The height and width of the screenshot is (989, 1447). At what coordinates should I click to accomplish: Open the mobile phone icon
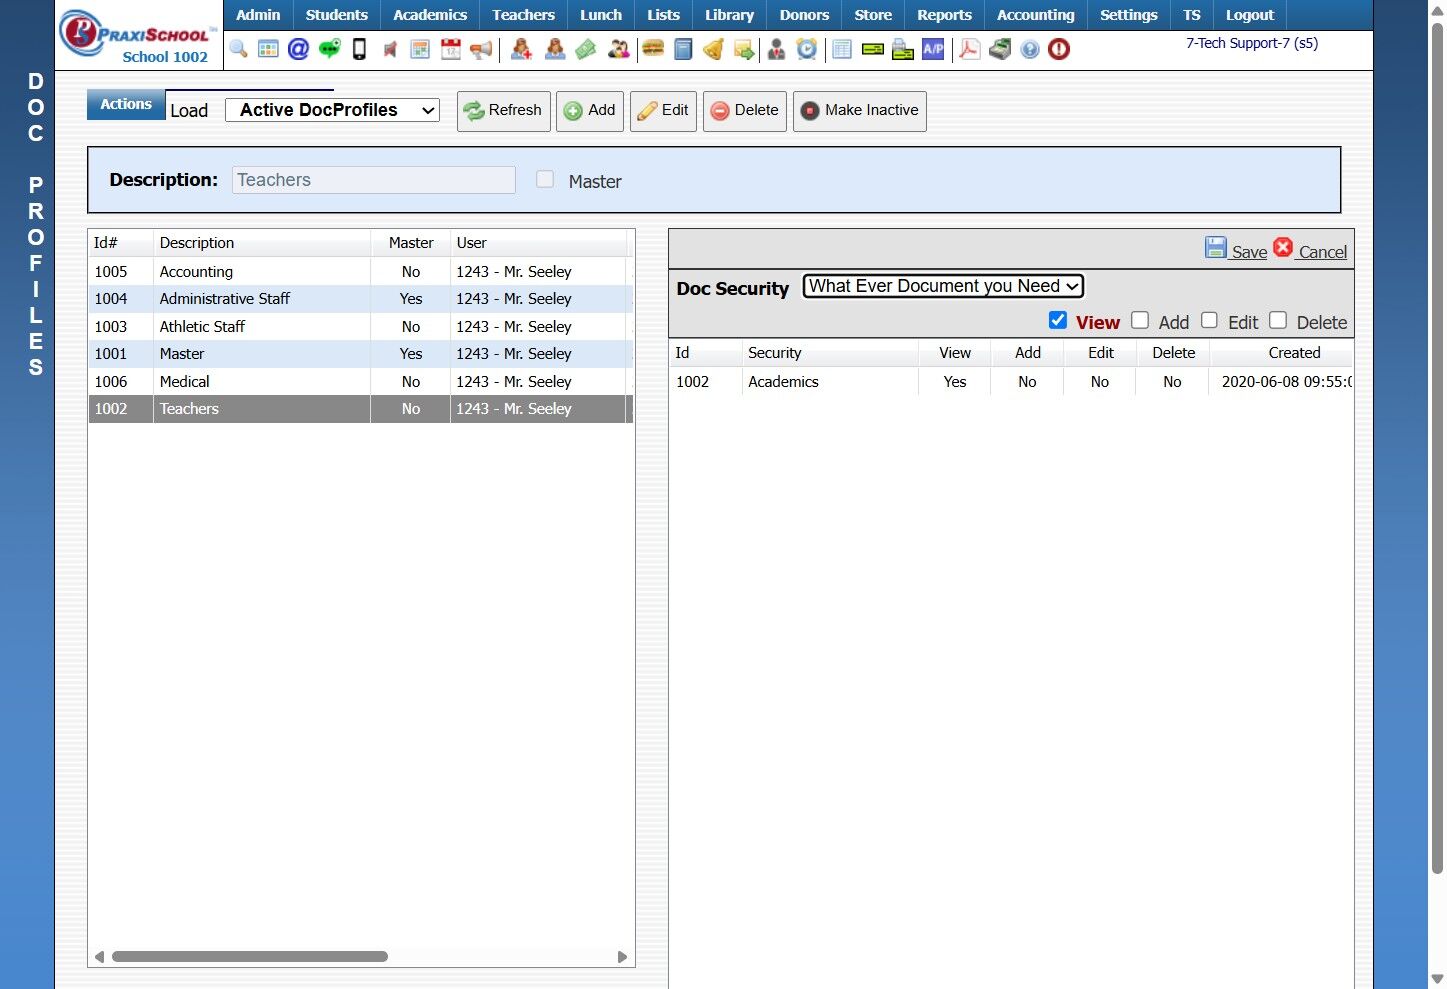359,49
